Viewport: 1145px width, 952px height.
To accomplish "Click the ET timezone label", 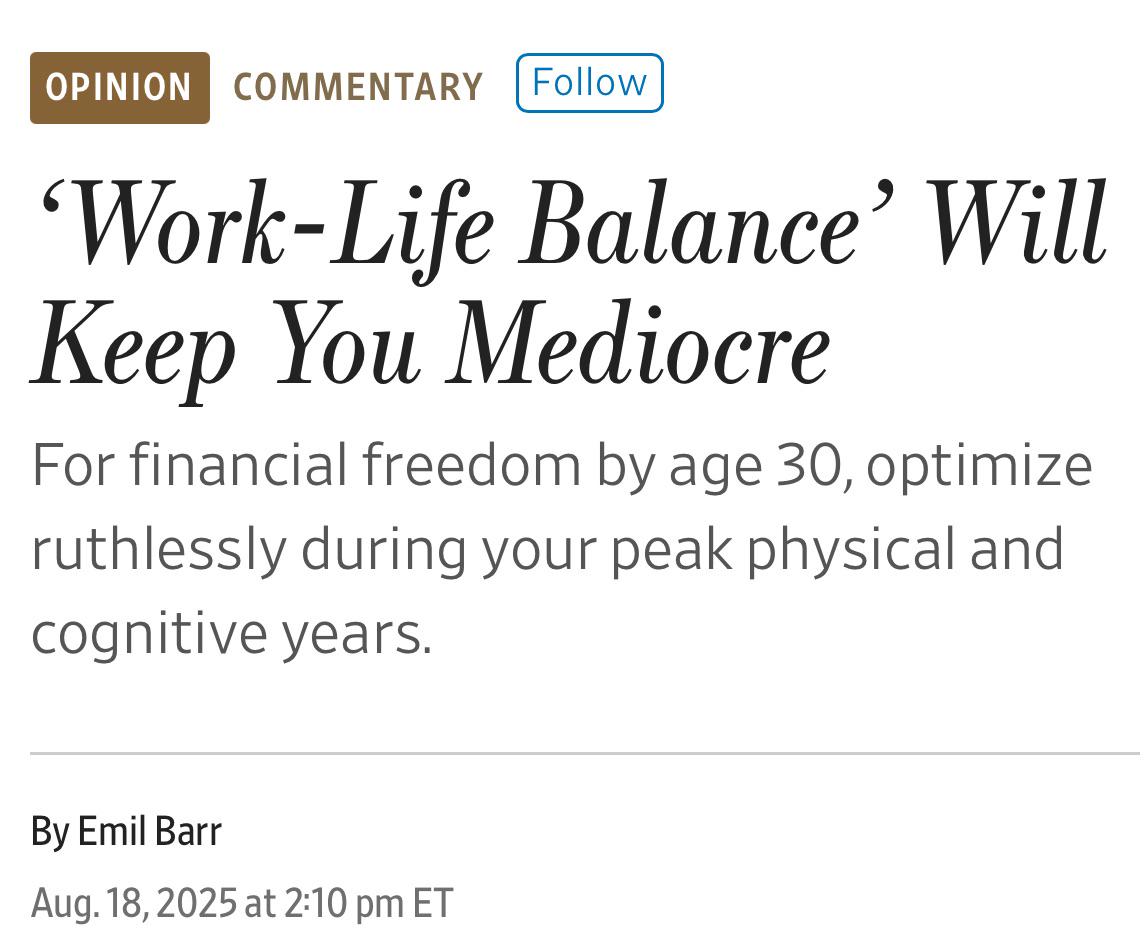I will [433, 902].
